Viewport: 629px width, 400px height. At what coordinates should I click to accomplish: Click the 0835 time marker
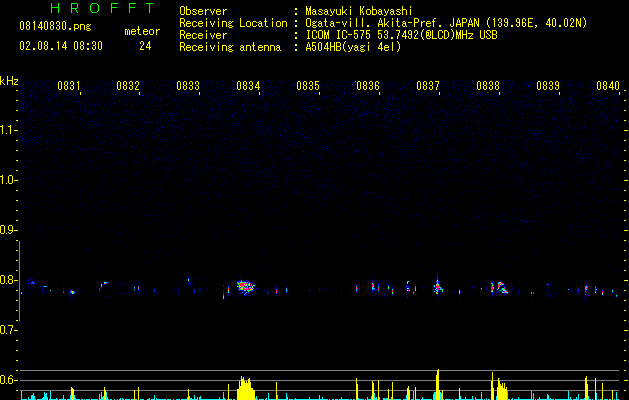pos(308,86)
